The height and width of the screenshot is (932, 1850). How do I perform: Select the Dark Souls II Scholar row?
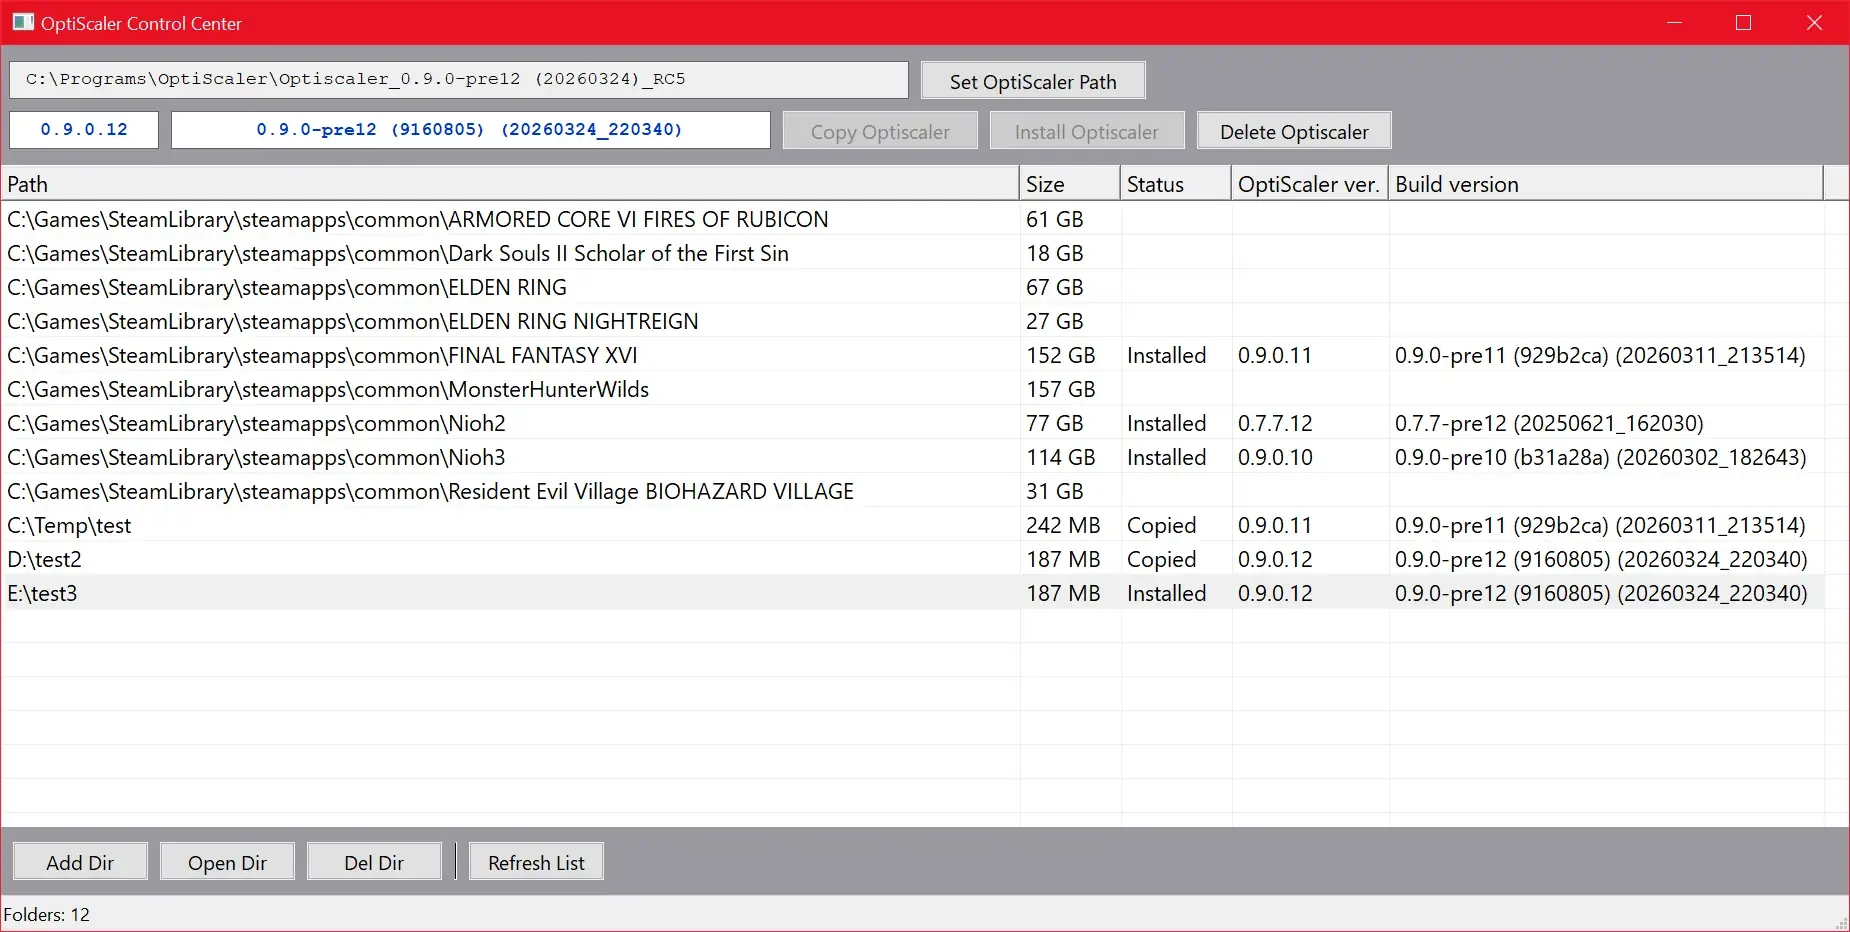click(913, 253)
